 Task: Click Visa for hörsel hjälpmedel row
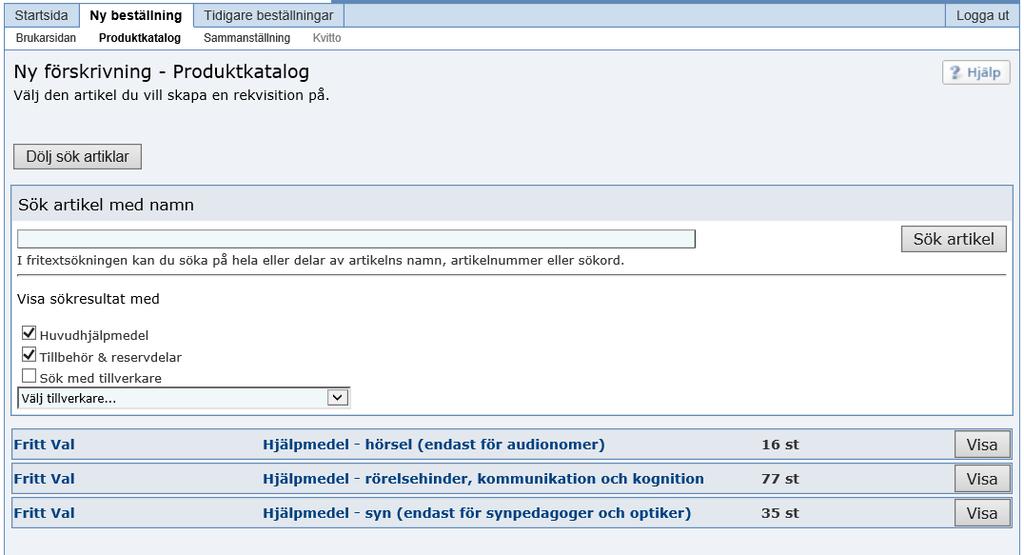[982, 445]
